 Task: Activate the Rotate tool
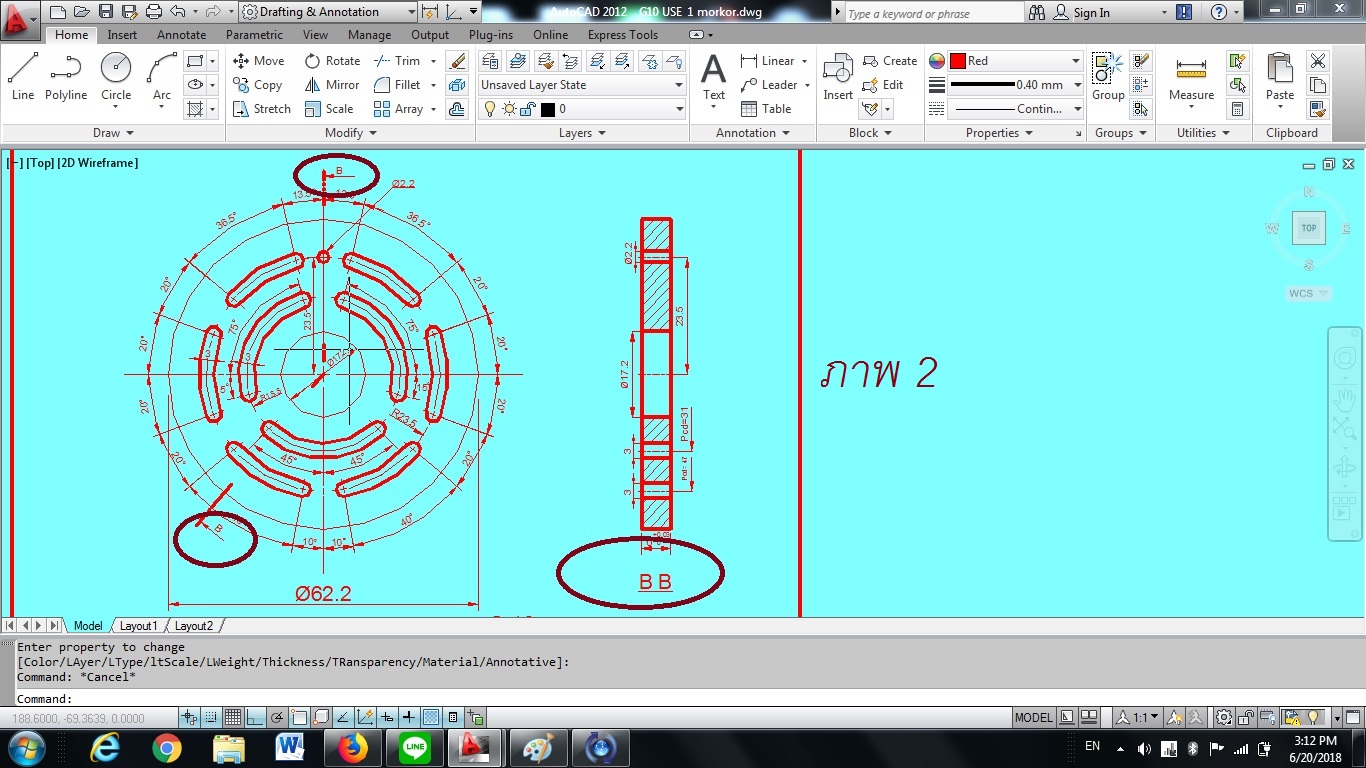tap(332, 61)
